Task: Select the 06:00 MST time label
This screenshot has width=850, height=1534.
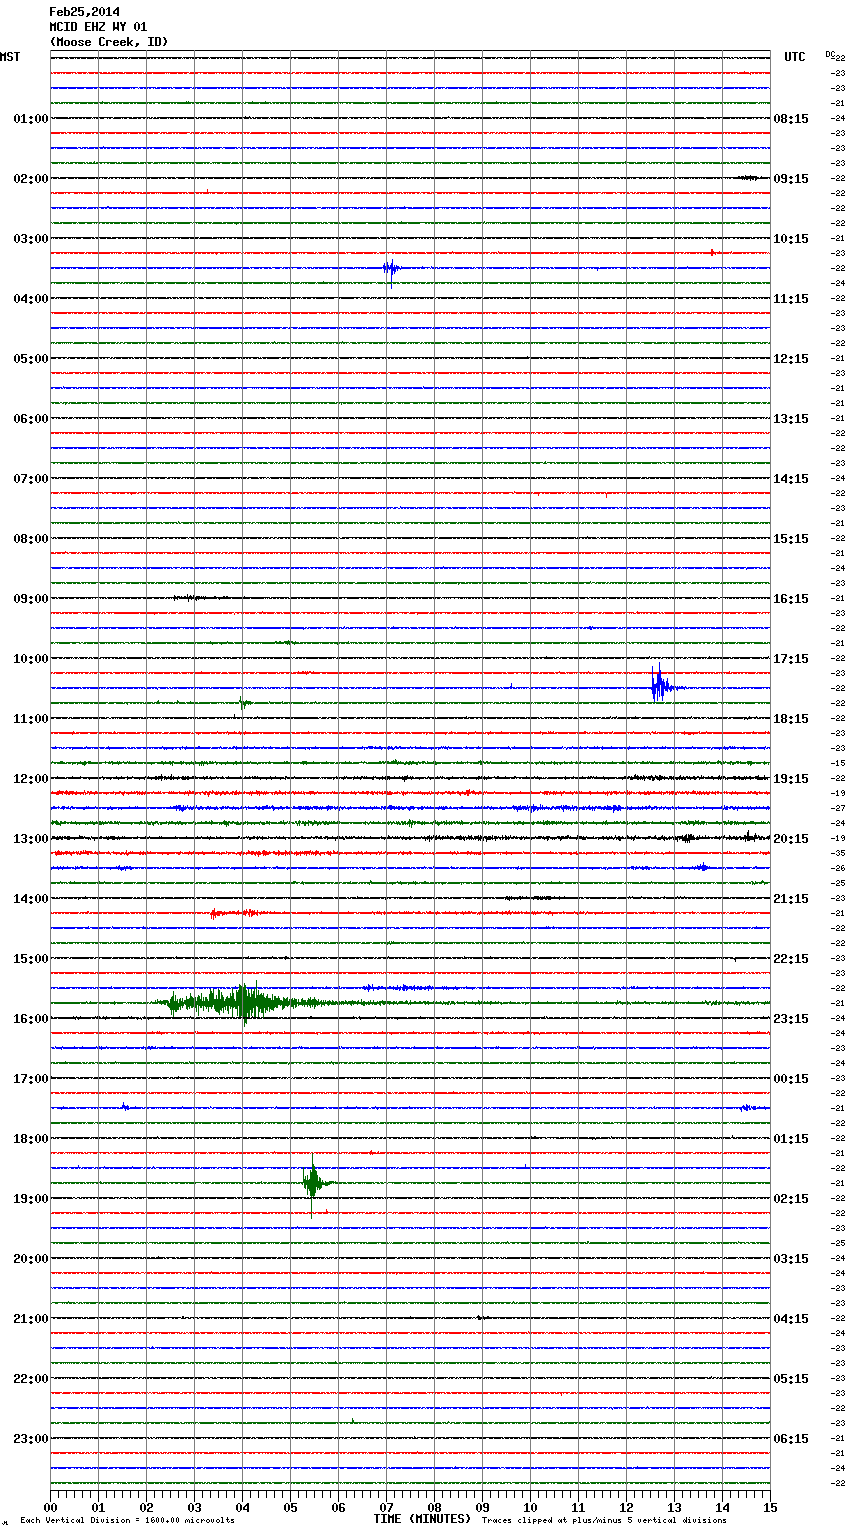Action: (30, 419)
